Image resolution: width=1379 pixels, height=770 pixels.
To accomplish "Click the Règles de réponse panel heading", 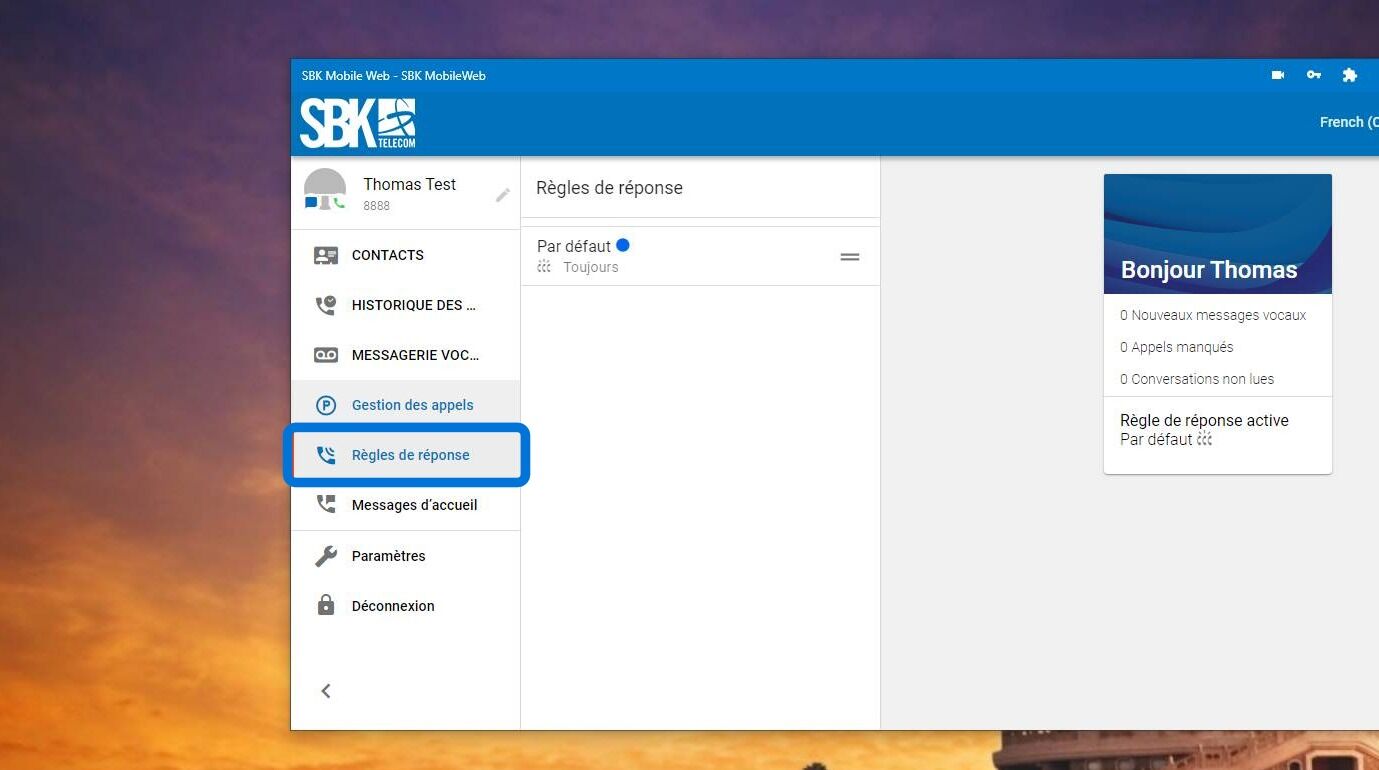I will pyautogui.click(x=609, y=188).
